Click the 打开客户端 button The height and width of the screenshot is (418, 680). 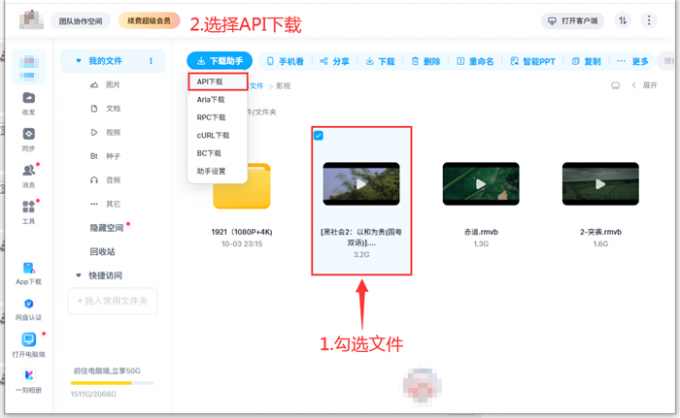(x=572, y=21)
